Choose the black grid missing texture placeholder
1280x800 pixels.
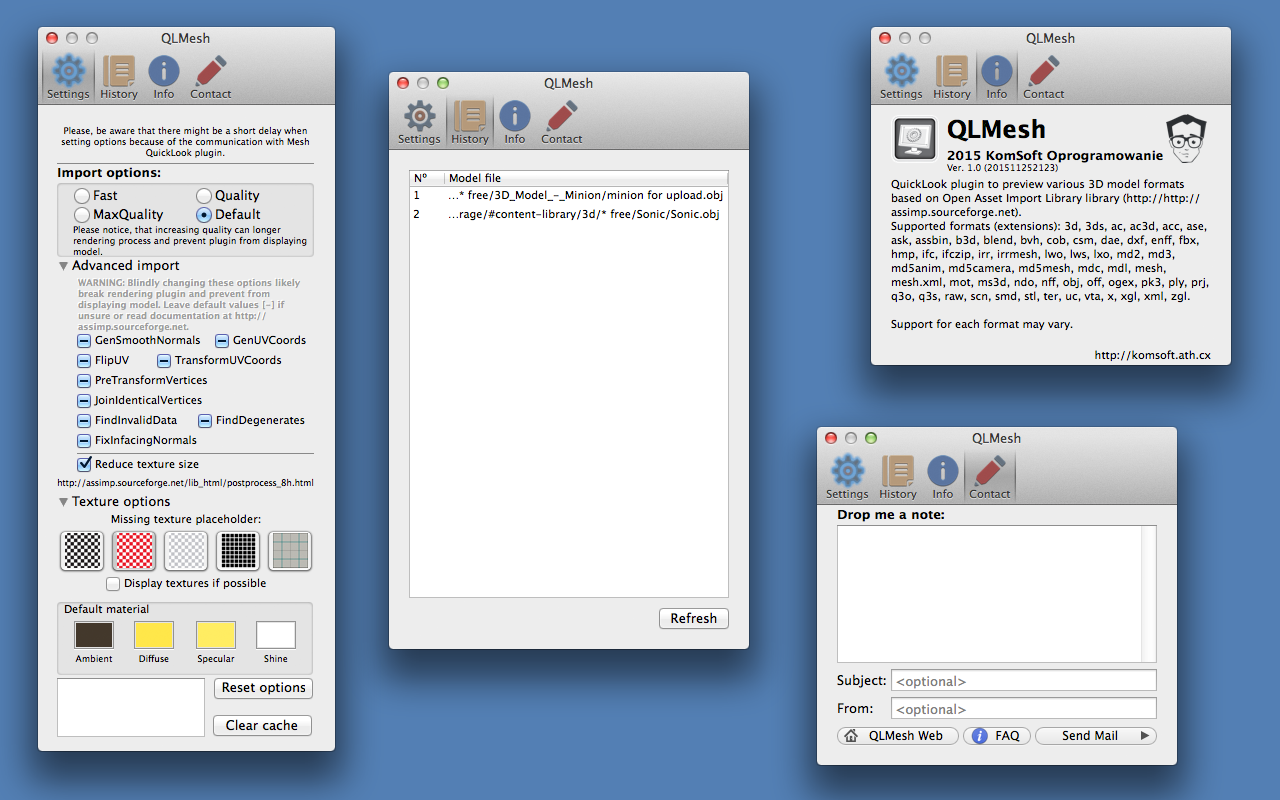(238, 550)
